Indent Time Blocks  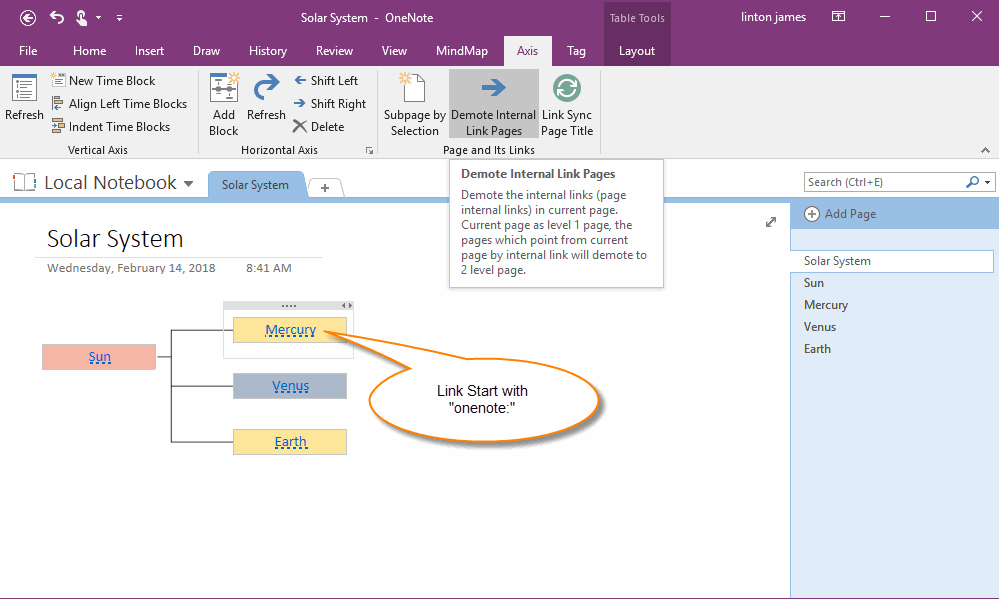[111, 127]
